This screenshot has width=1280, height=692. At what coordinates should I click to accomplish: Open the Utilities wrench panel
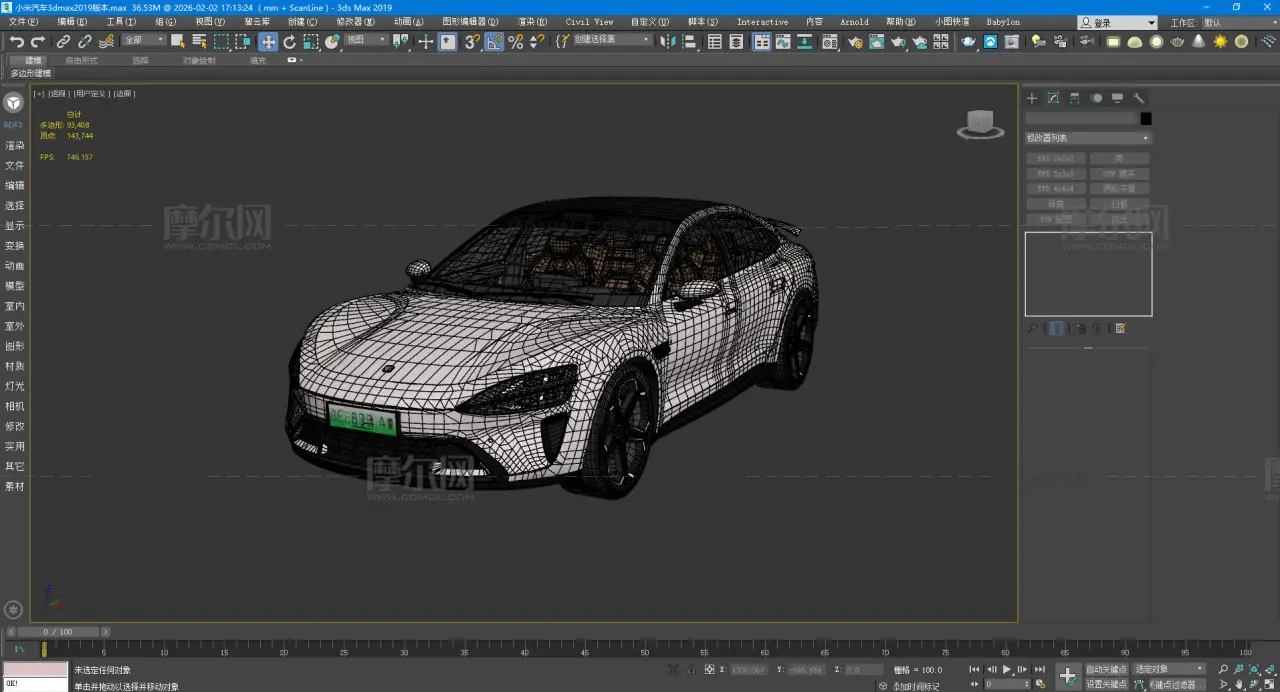tap(1138, 98)
